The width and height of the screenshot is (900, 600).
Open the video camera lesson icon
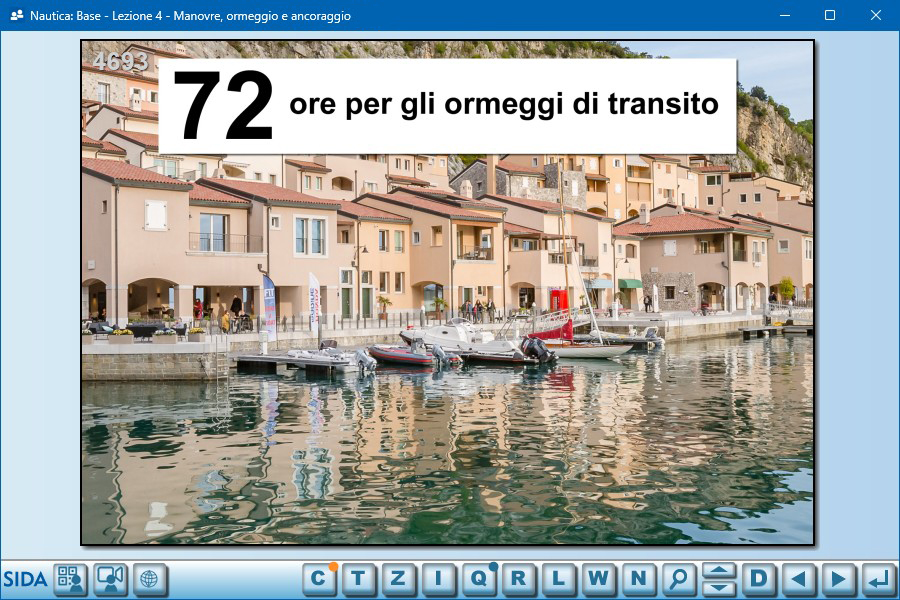coord(110,579)
